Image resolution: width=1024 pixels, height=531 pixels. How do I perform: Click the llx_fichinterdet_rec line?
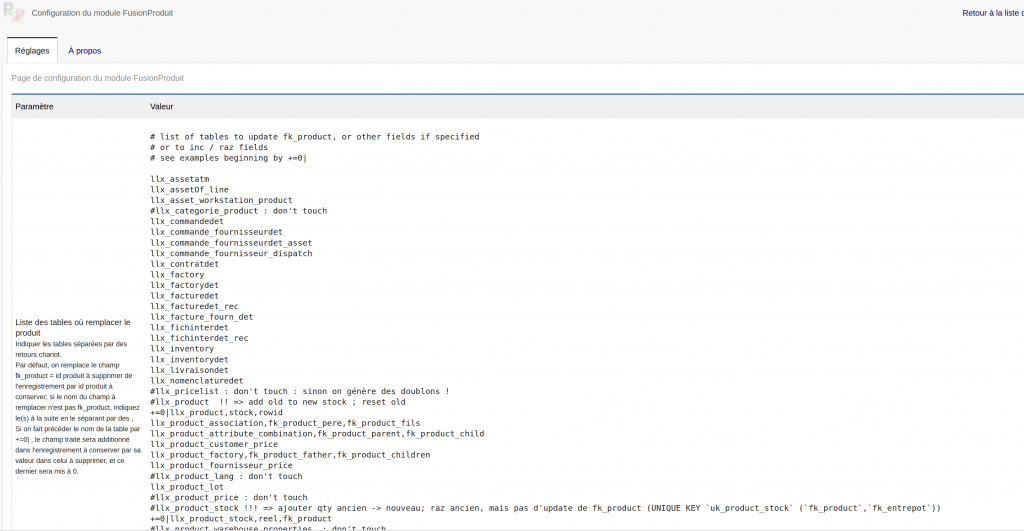click(x=199, y=338)
